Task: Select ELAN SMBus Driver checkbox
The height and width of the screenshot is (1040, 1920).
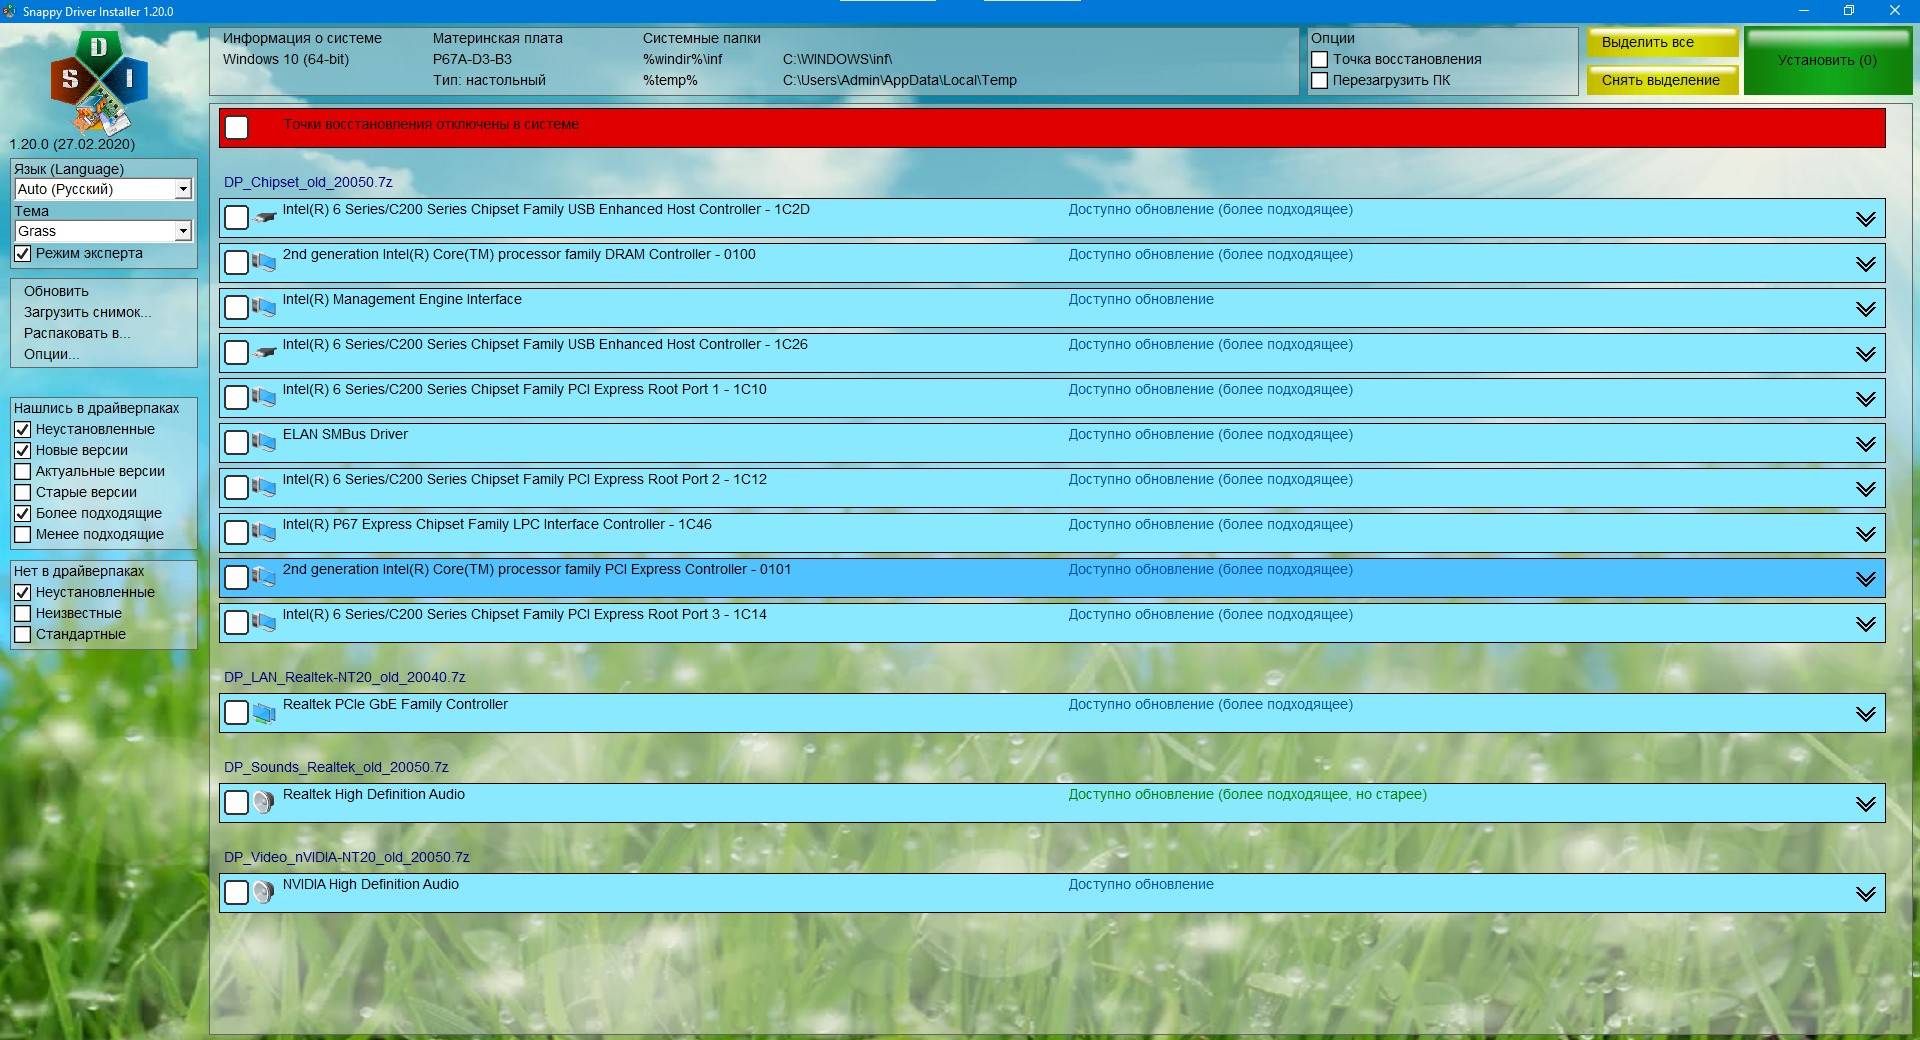Action: pos(237,442)
